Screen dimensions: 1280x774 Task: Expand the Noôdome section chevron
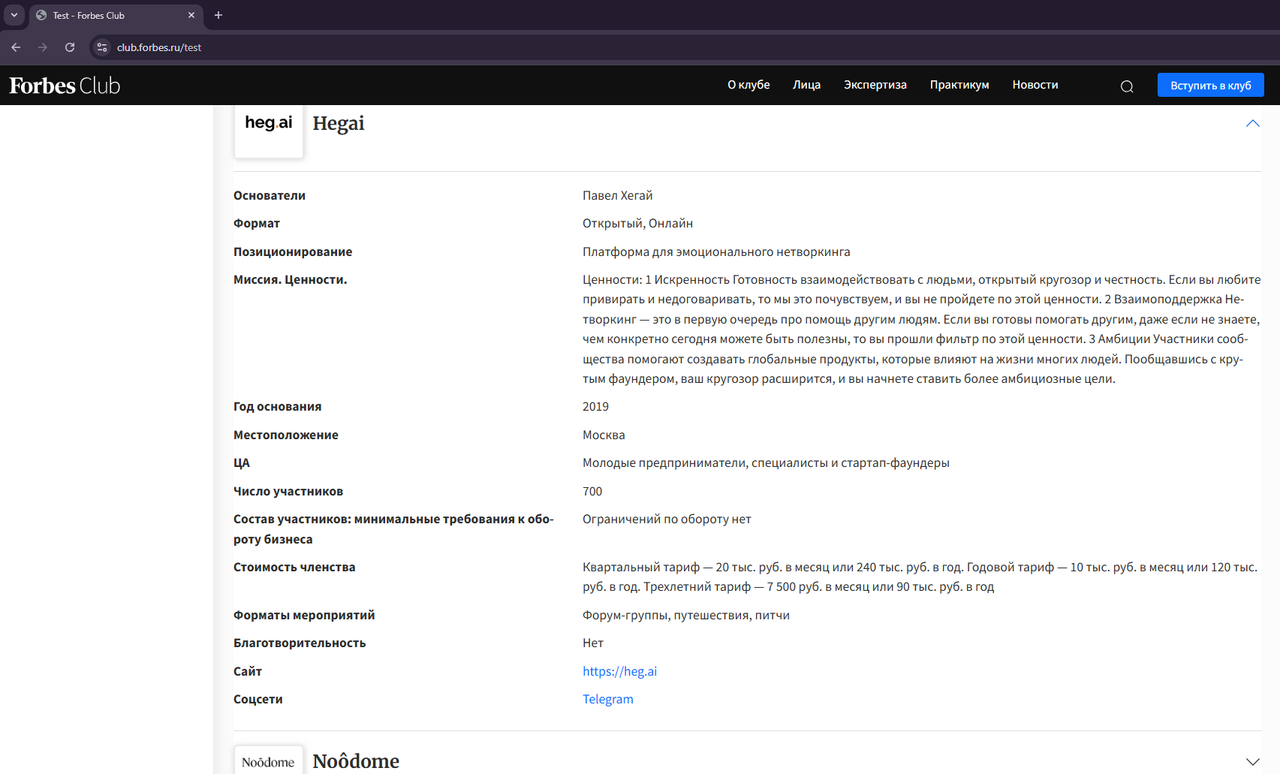click(x=1252, y=762)
